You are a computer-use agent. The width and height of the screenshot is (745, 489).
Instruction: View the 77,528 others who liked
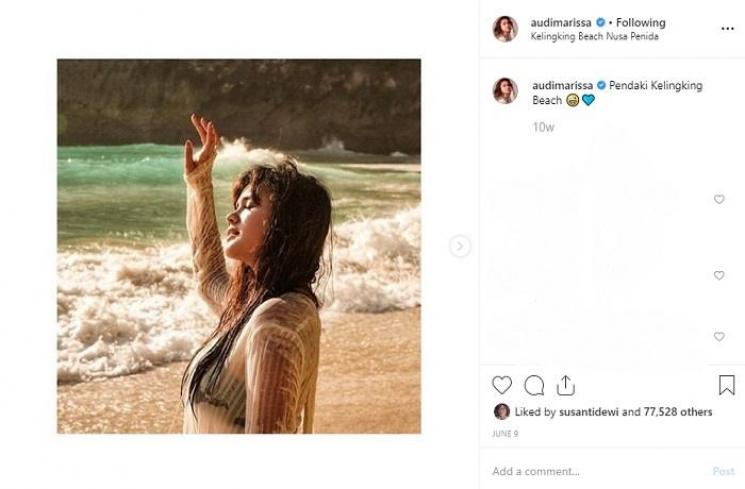pyautogui.click(x=680, y=412)
